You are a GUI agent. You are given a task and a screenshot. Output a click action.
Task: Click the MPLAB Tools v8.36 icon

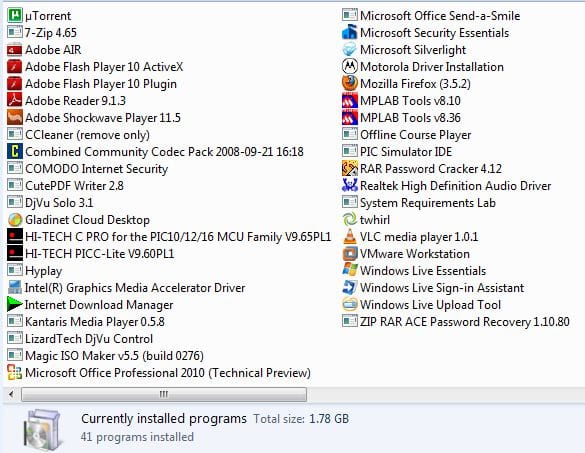[x=350, y=118]
